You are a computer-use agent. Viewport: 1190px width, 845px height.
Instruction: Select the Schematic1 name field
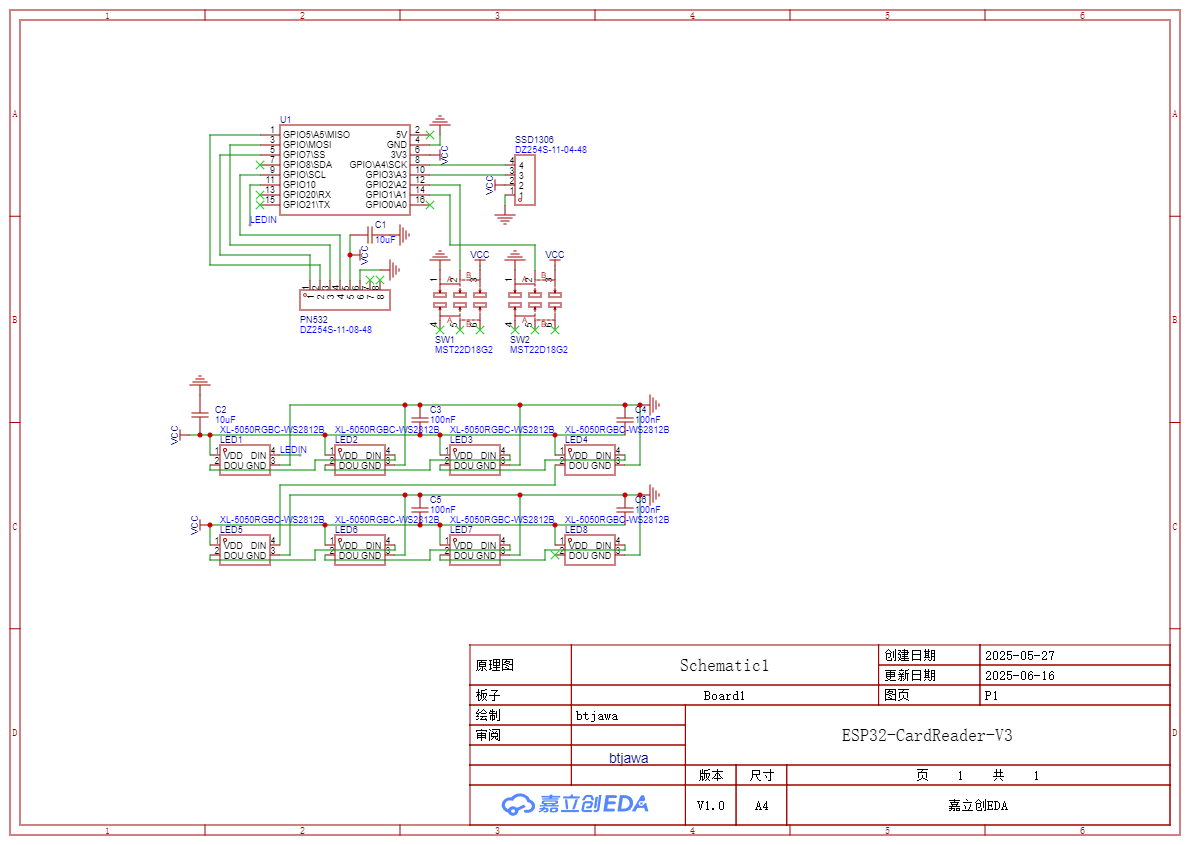click(724, 665)
